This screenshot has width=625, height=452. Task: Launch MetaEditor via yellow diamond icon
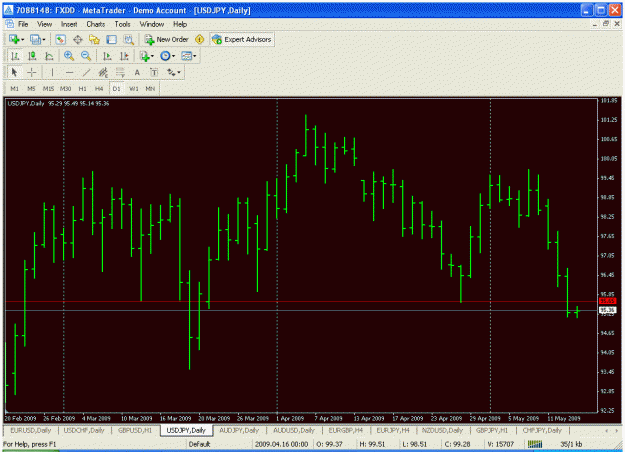[x=199, y=39]
